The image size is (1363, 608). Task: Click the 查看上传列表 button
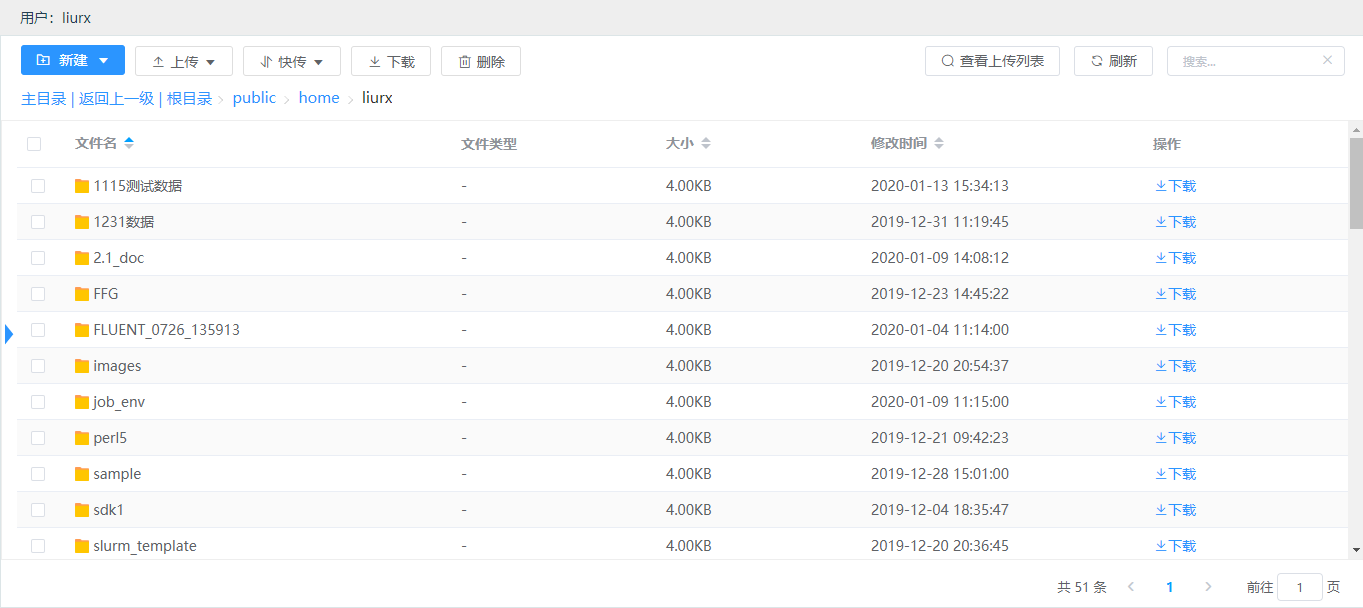tap(992, 61)
